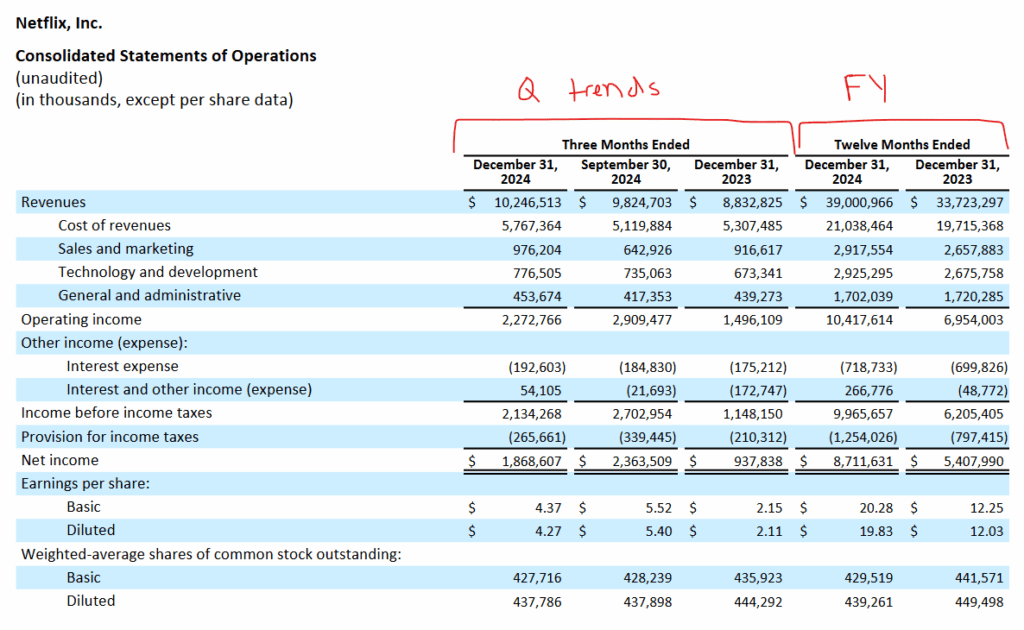1024x630 pixels.
Task: Select the pre-tax income value 2,134,268
Action: point(532,415)
